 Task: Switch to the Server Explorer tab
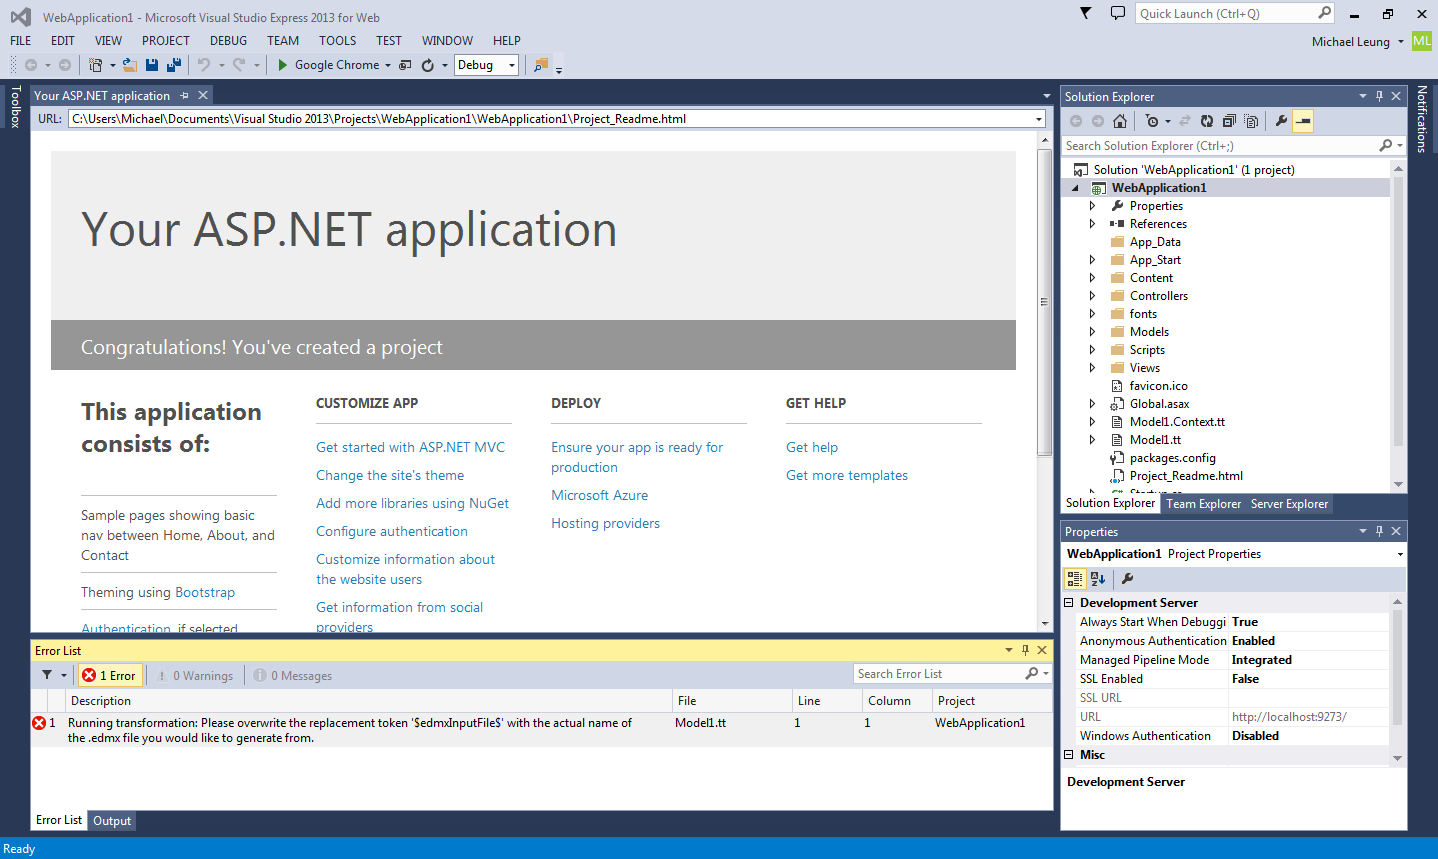point(1290,504)
